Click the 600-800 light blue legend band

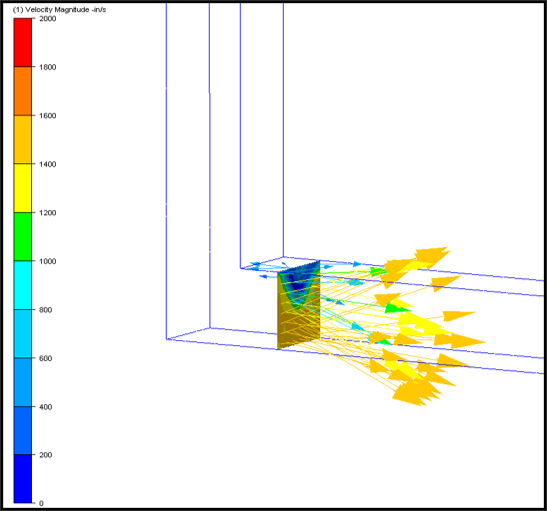tap(23, 333)
